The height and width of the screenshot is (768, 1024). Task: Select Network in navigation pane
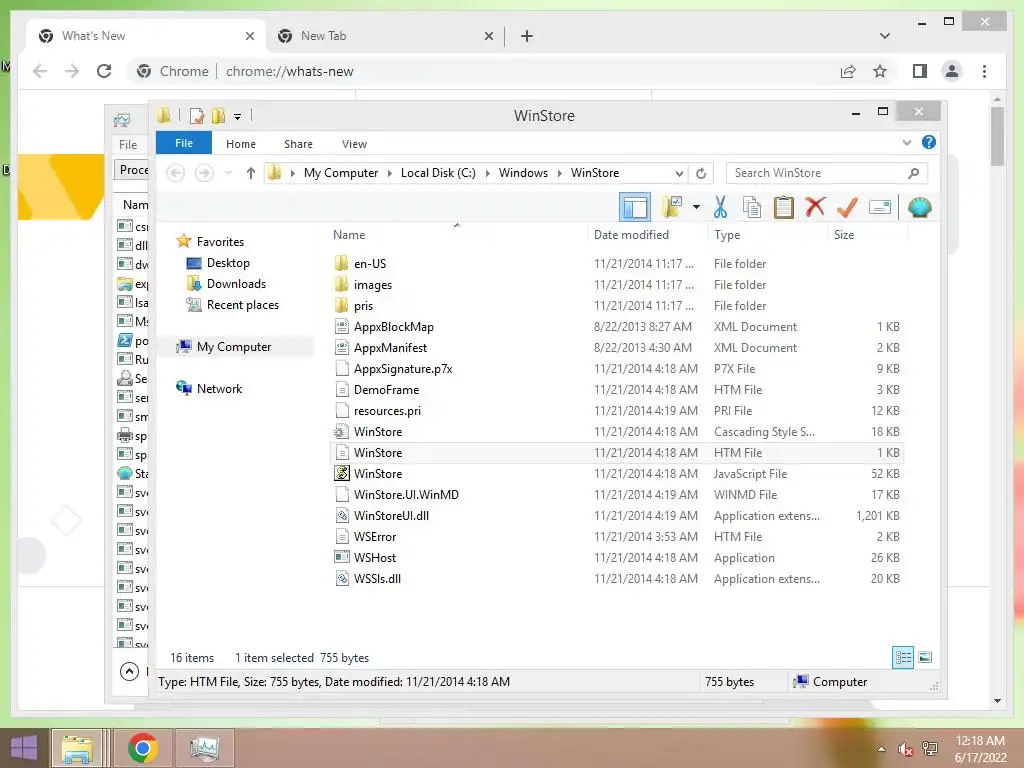[219, 389]
